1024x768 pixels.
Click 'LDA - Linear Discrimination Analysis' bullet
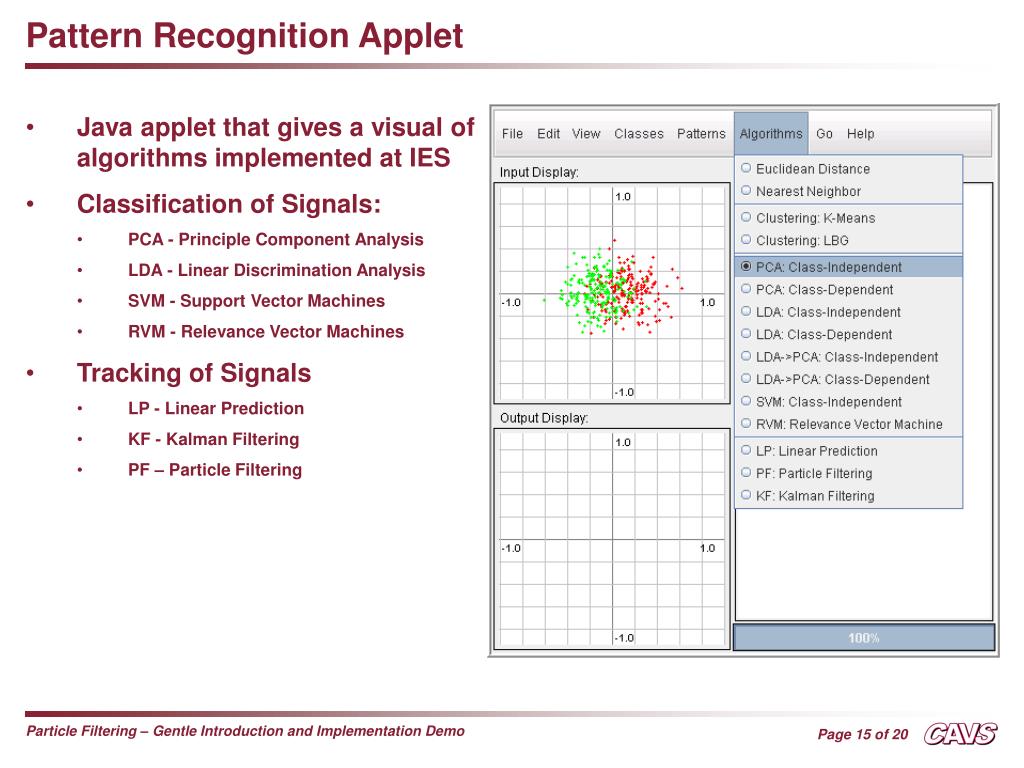[x=276, y=270]
